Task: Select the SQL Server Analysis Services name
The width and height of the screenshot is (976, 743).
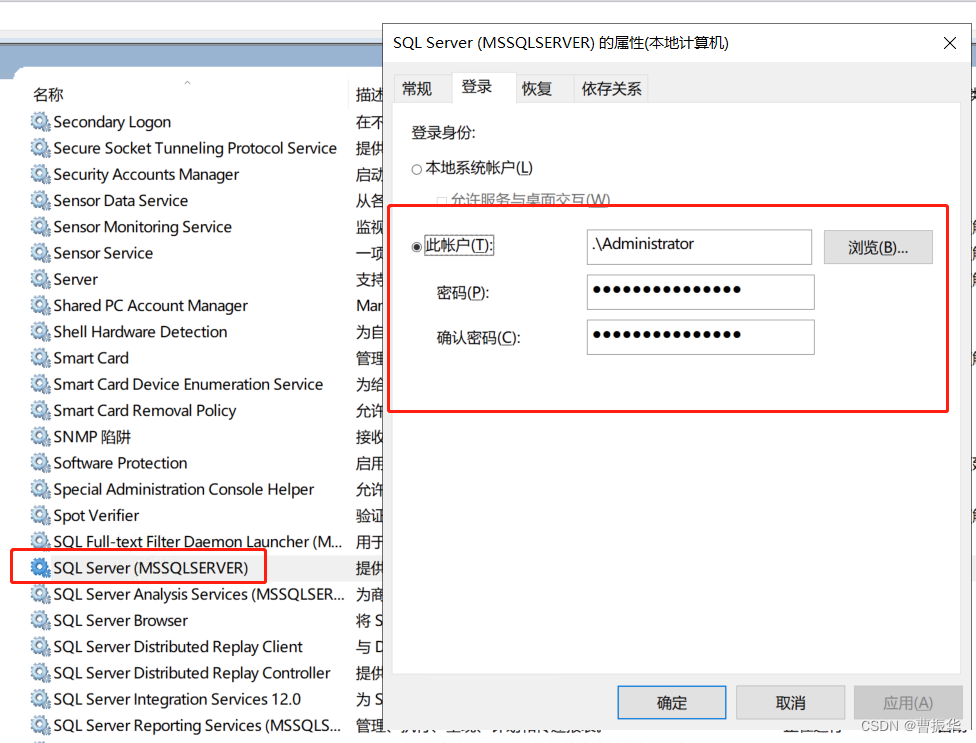Action: click(199, 594)
